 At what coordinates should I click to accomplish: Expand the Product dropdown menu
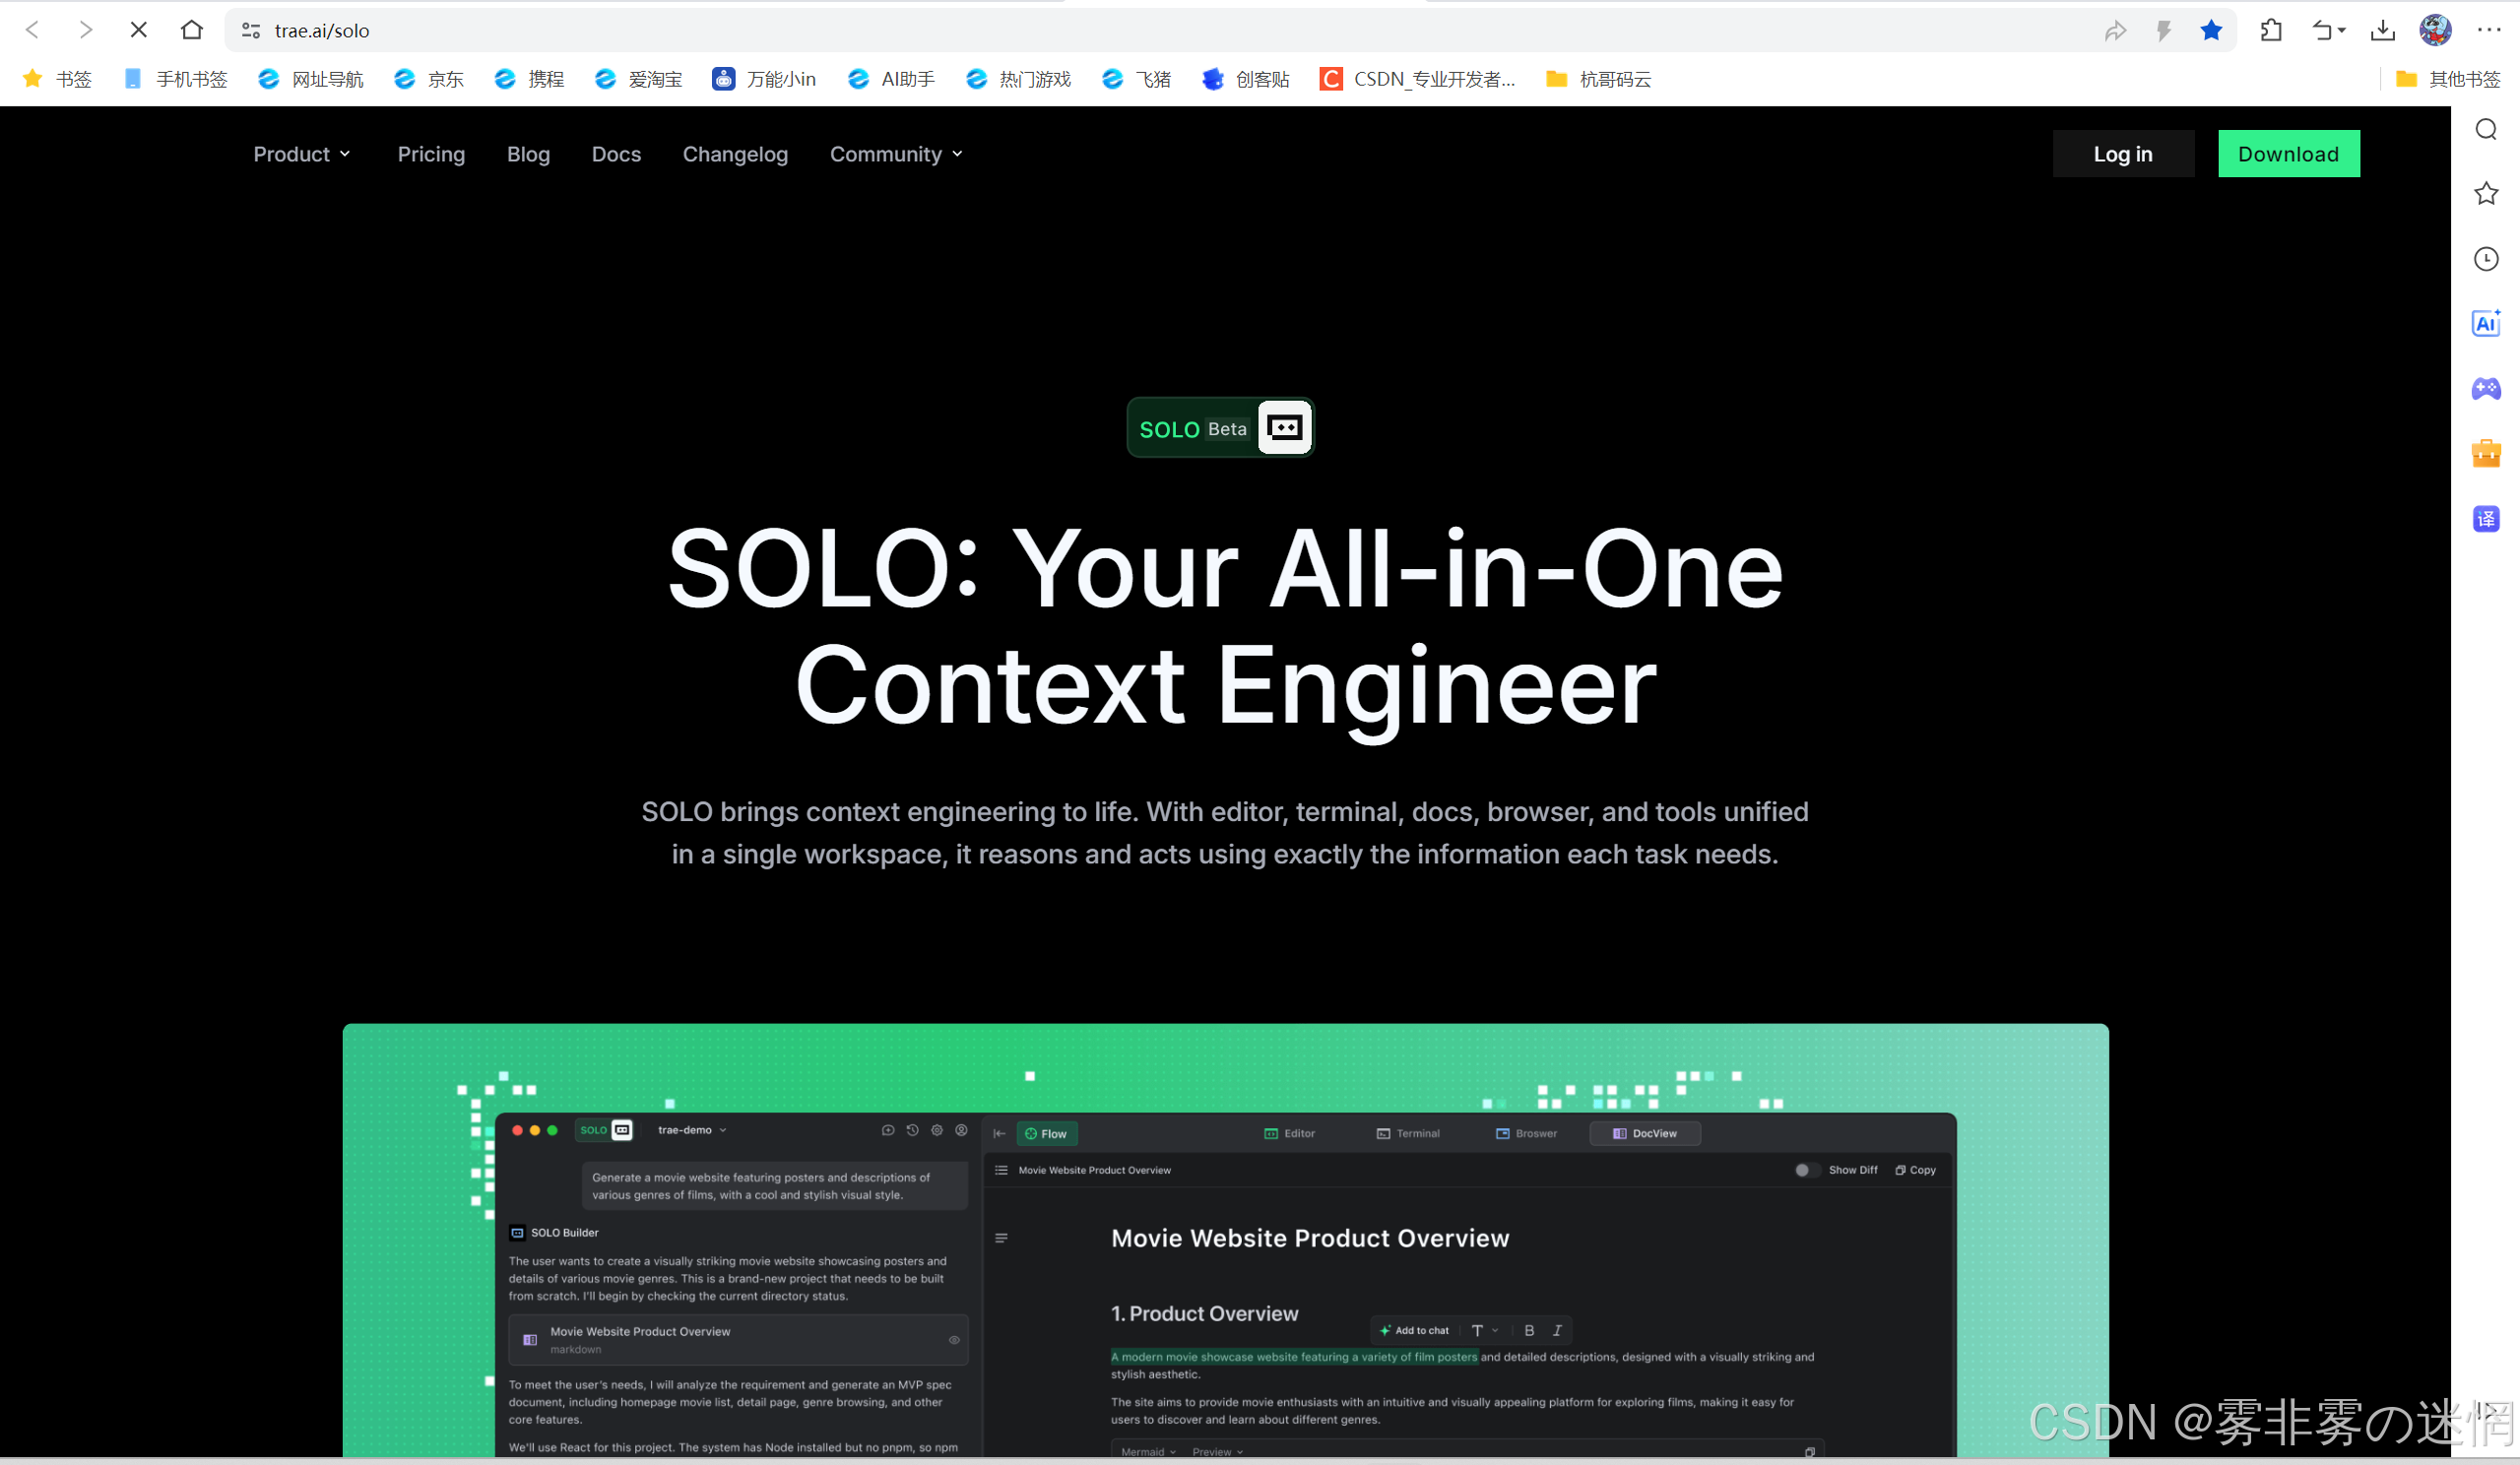click(x=302, y=154)
